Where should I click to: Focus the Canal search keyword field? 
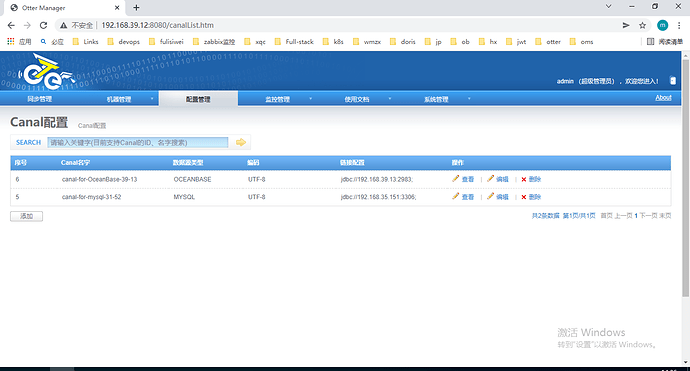138,142
